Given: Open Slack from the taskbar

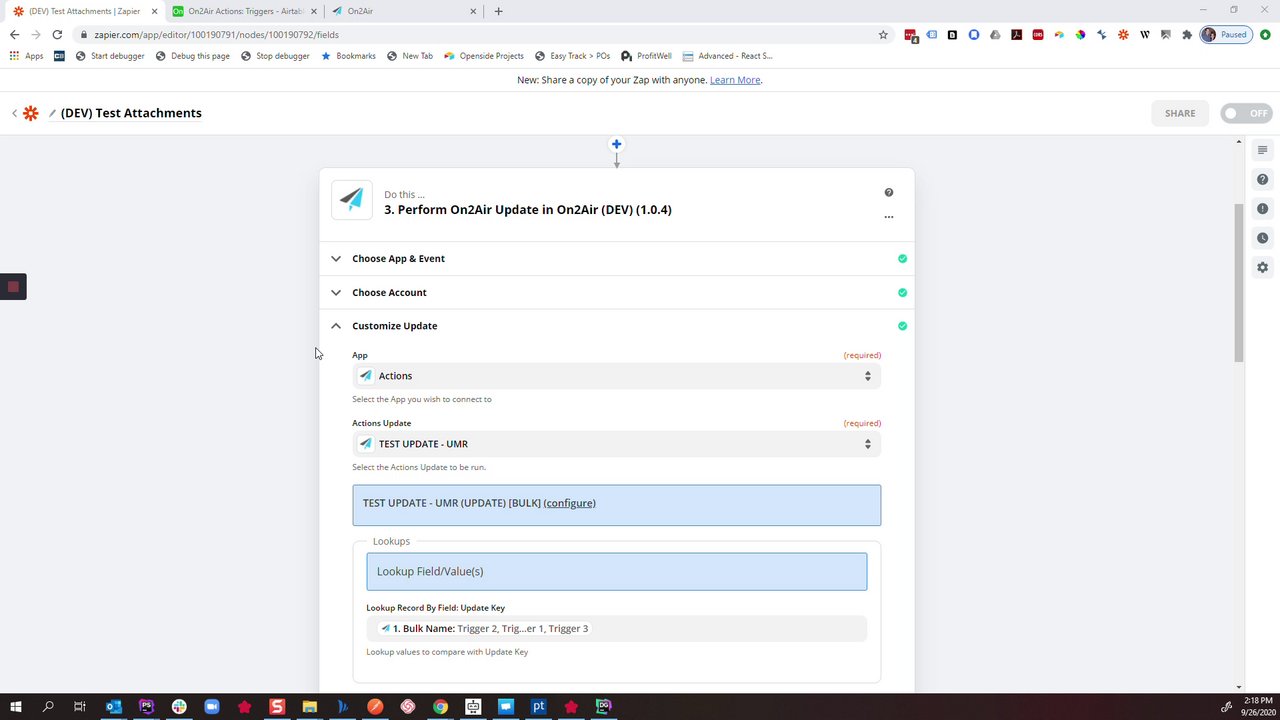Looking at the screenshot, I should pos(179,707).
